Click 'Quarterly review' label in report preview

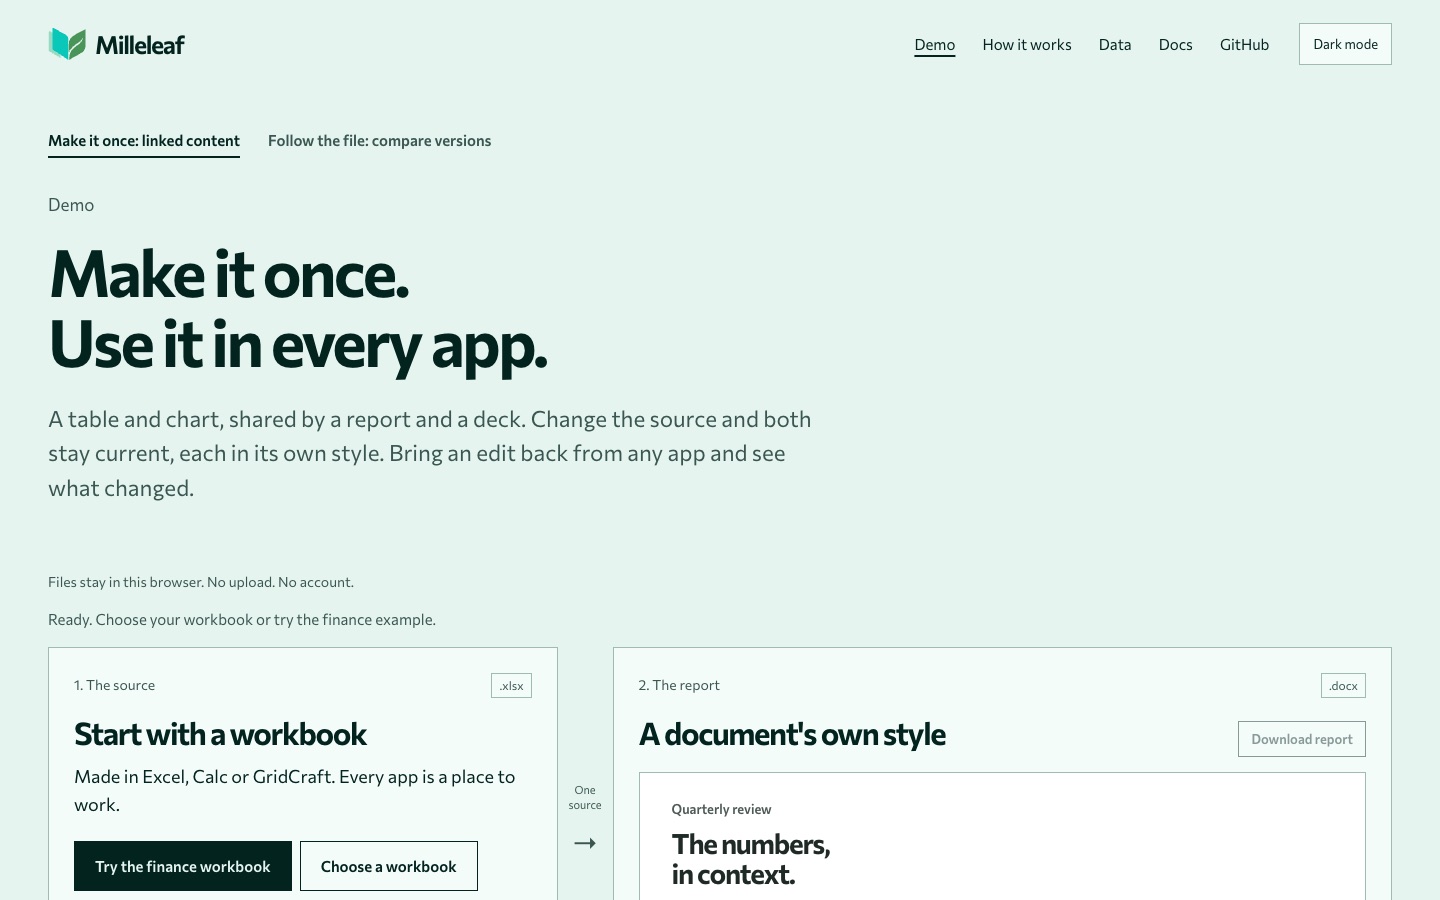[x=721, y=809]
